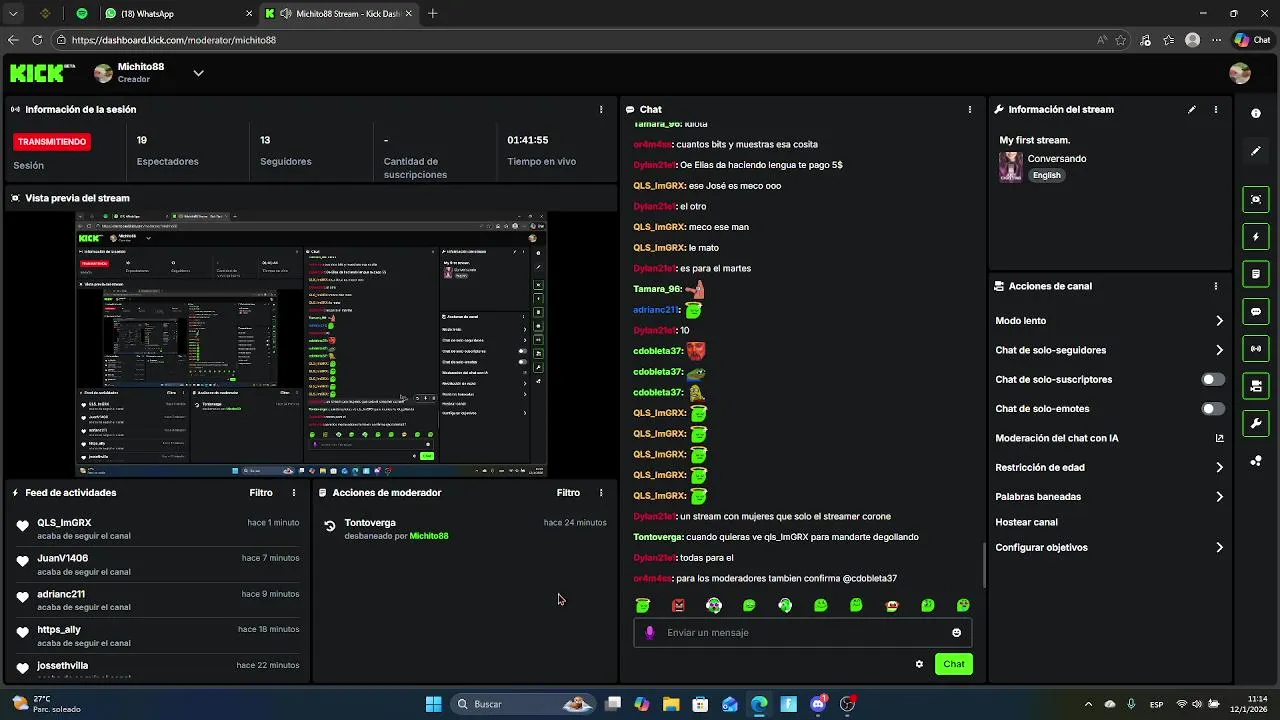Click the chat panel scrollbar
This screenshot has width=1280, height=720.
pos(985,565)
